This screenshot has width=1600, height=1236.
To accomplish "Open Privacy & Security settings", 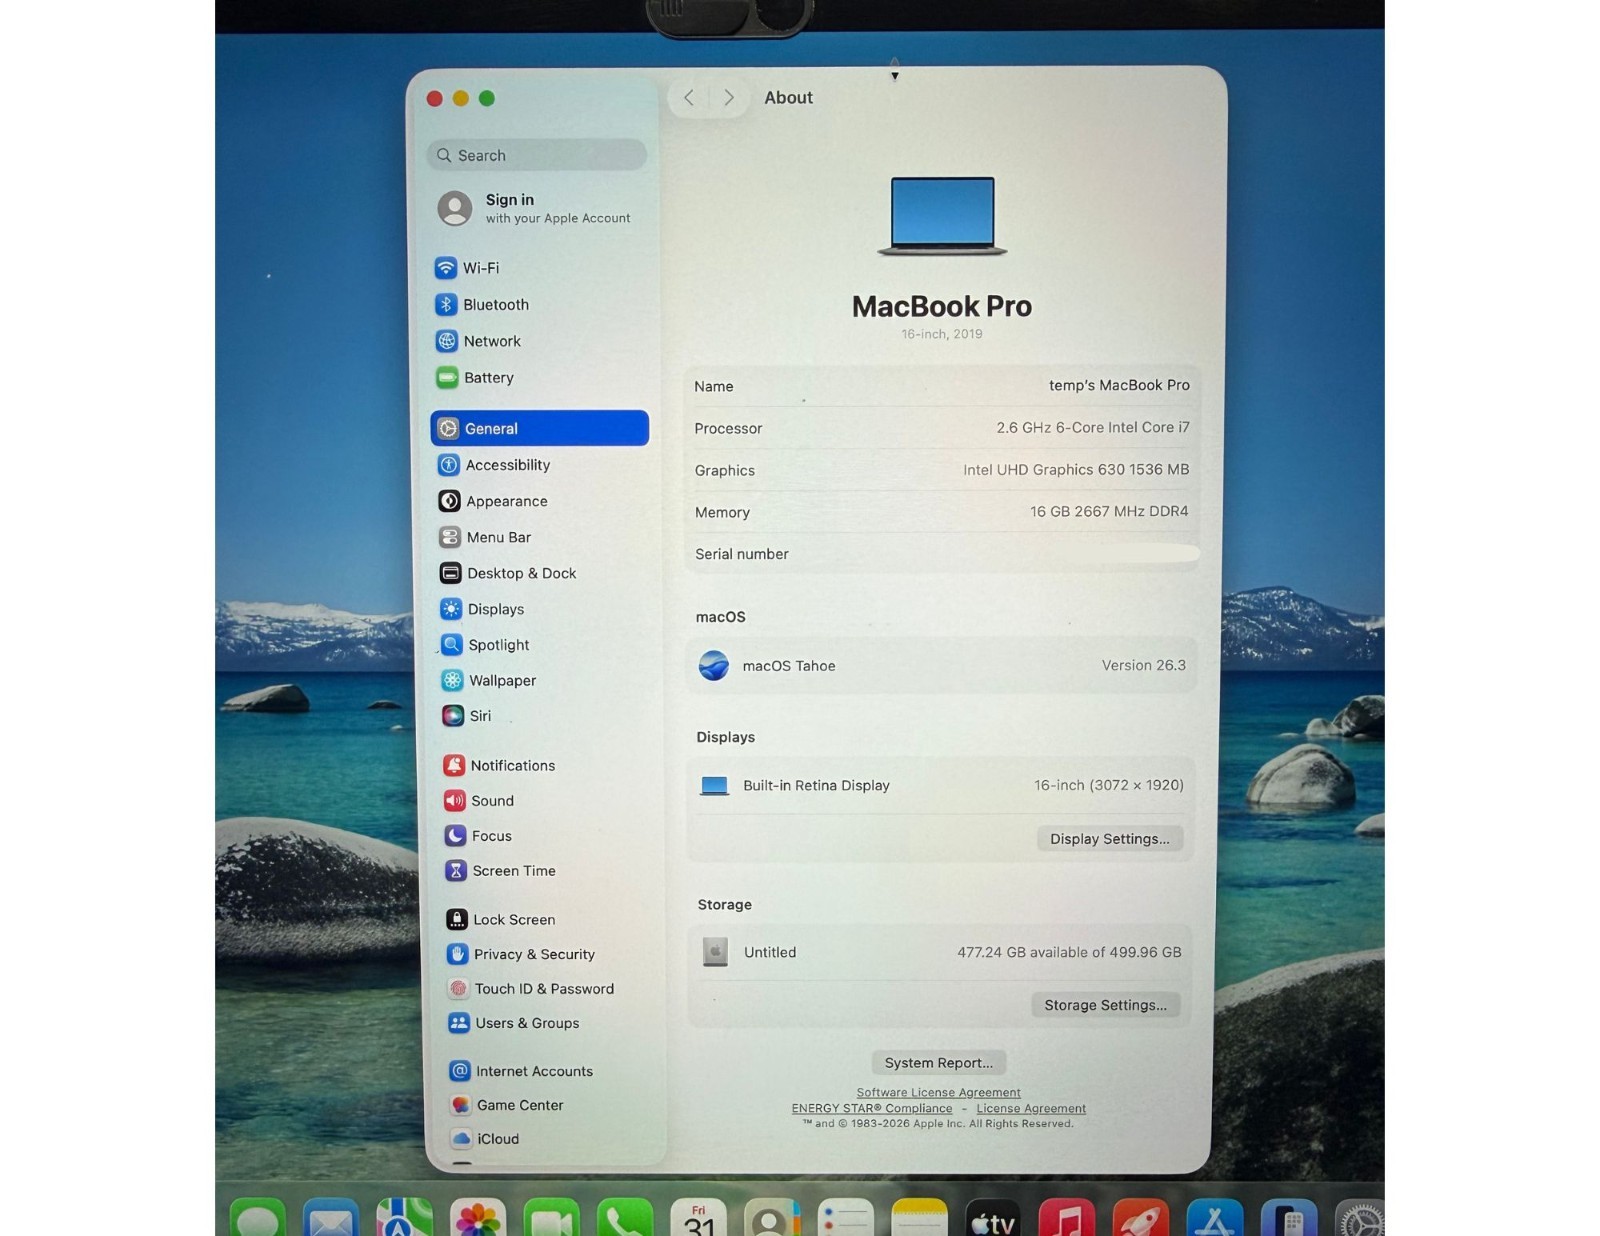I will pos(521,955).
